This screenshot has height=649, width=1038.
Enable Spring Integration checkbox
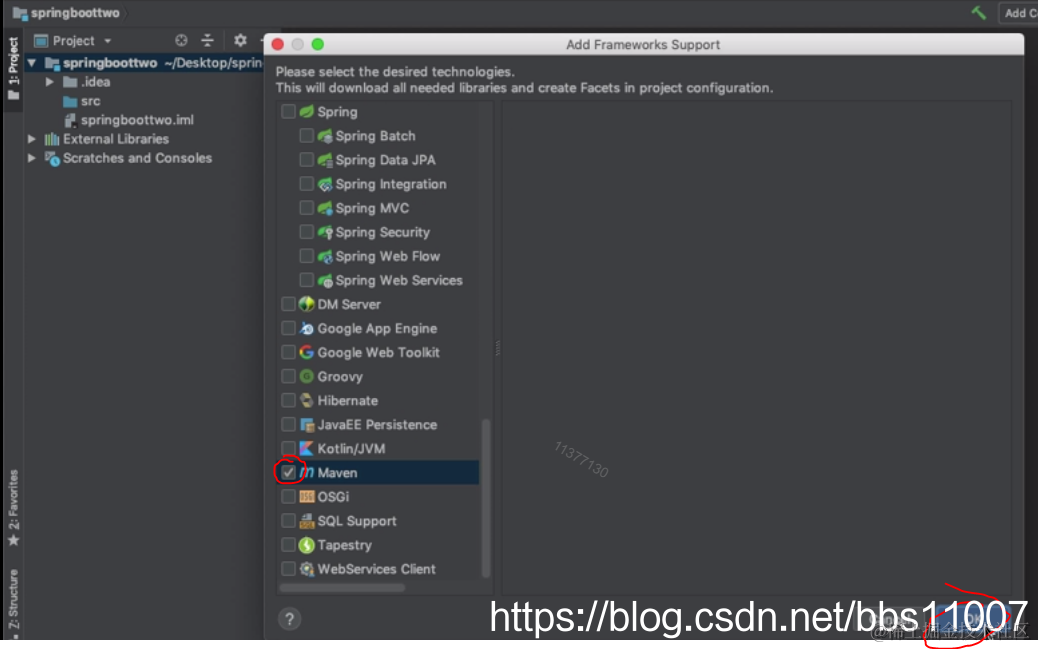[x=307, y=183]
